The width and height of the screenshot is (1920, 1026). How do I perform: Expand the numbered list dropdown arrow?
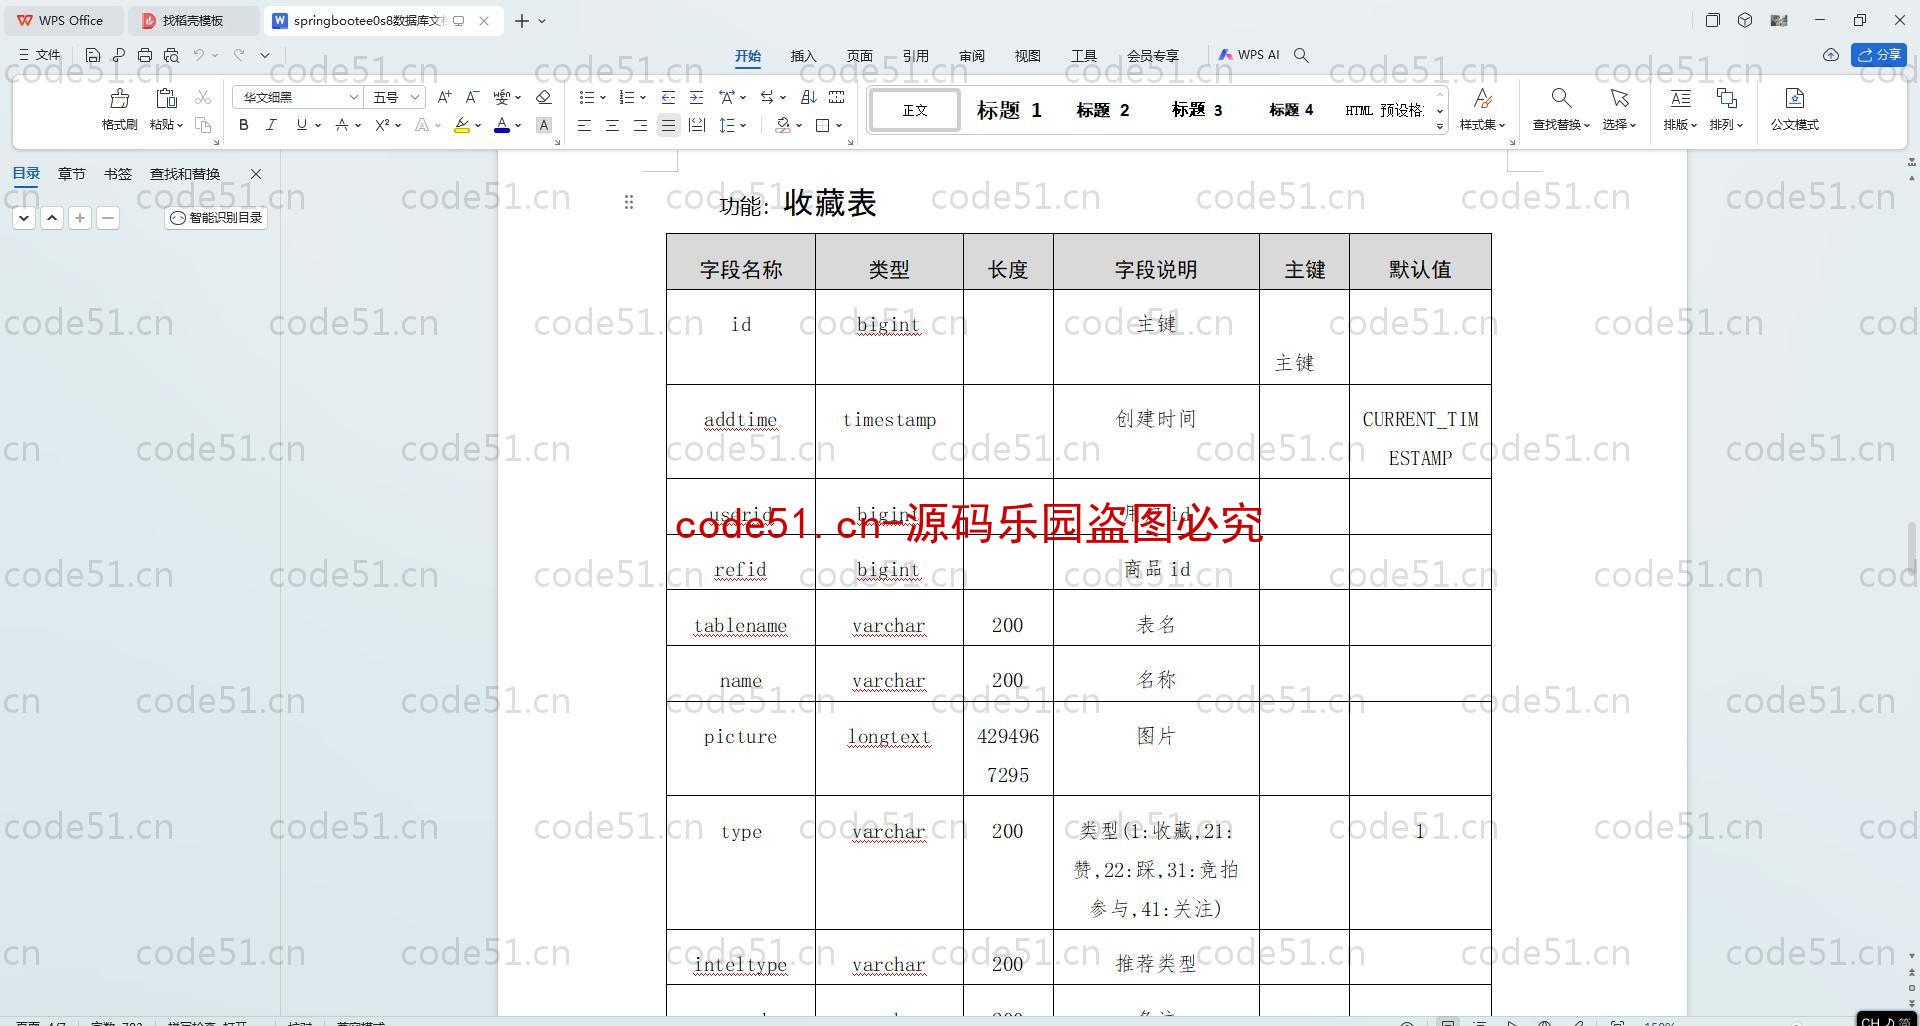point(643,98)
